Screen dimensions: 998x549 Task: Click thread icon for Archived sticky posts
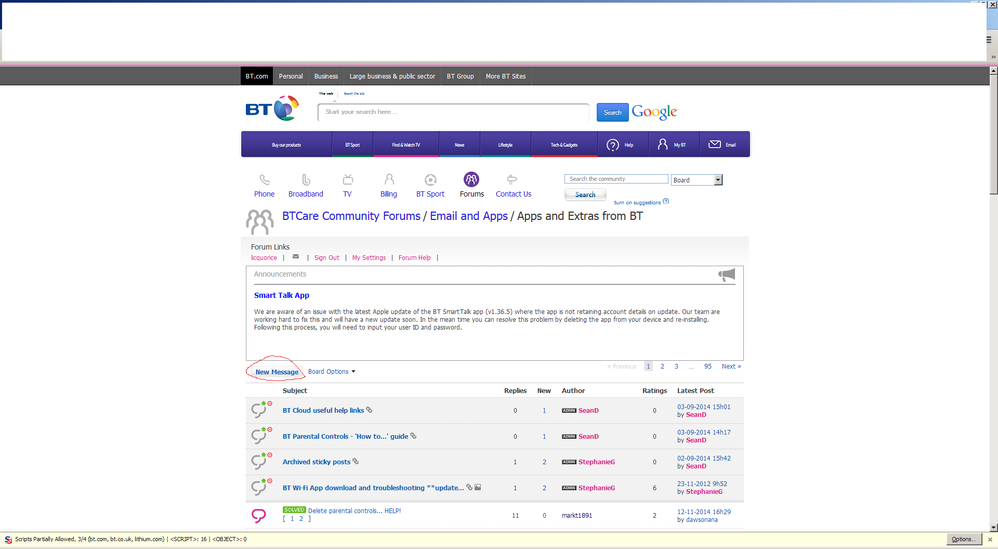pyautogui.click(x=260, y=461)
